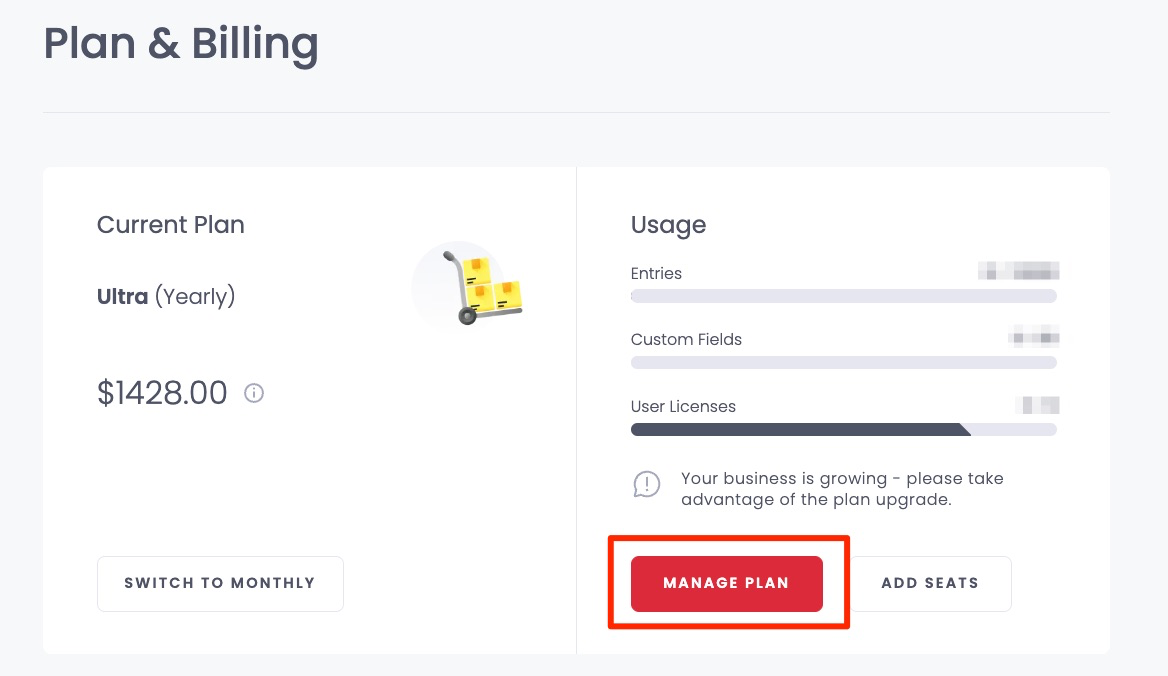Click the User Licenses usage bar
The width and height of the screenshot is (1168, 676).
point(843,430)
